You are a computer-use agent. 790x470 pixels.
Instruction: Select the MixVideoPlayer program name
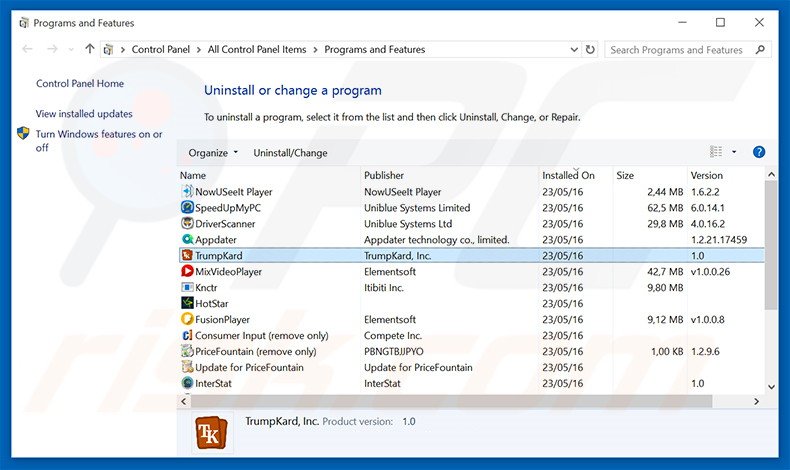pyautogui.click(x=228, y=272)
